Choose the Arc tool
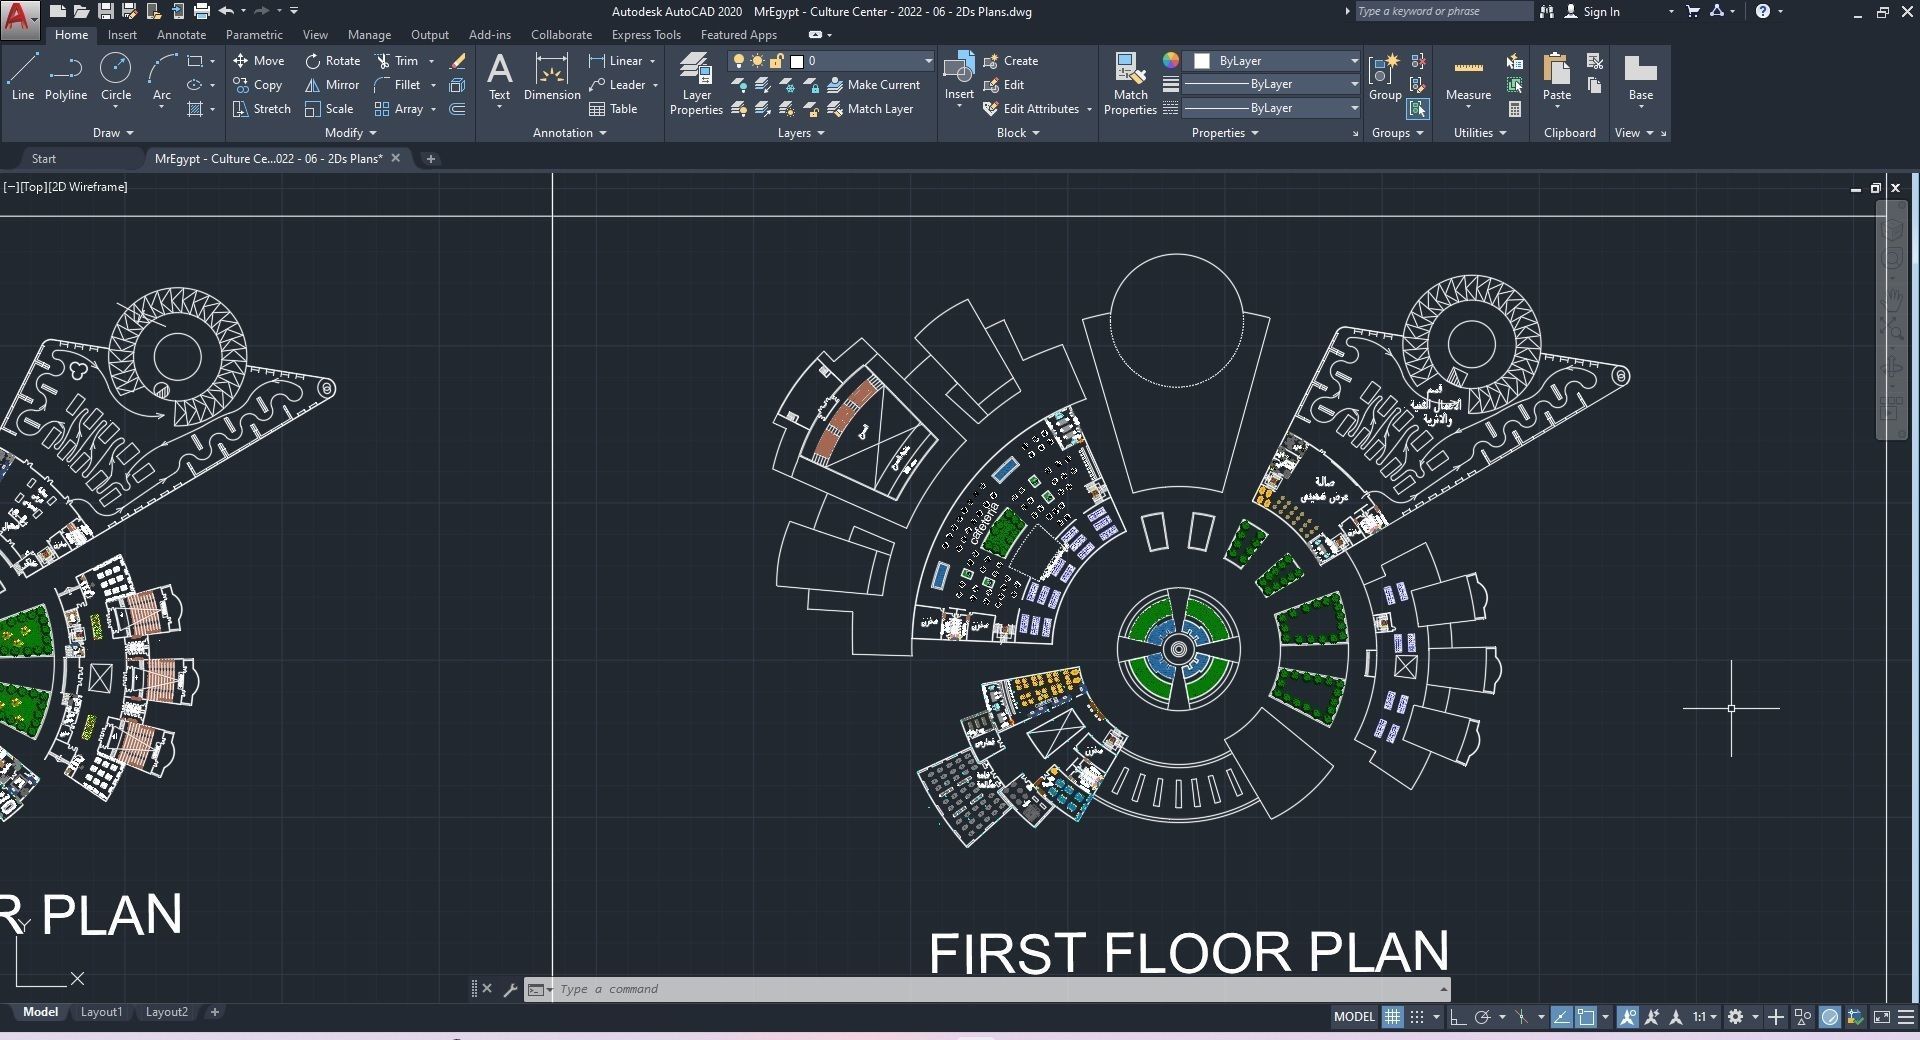 pos(161,78)
